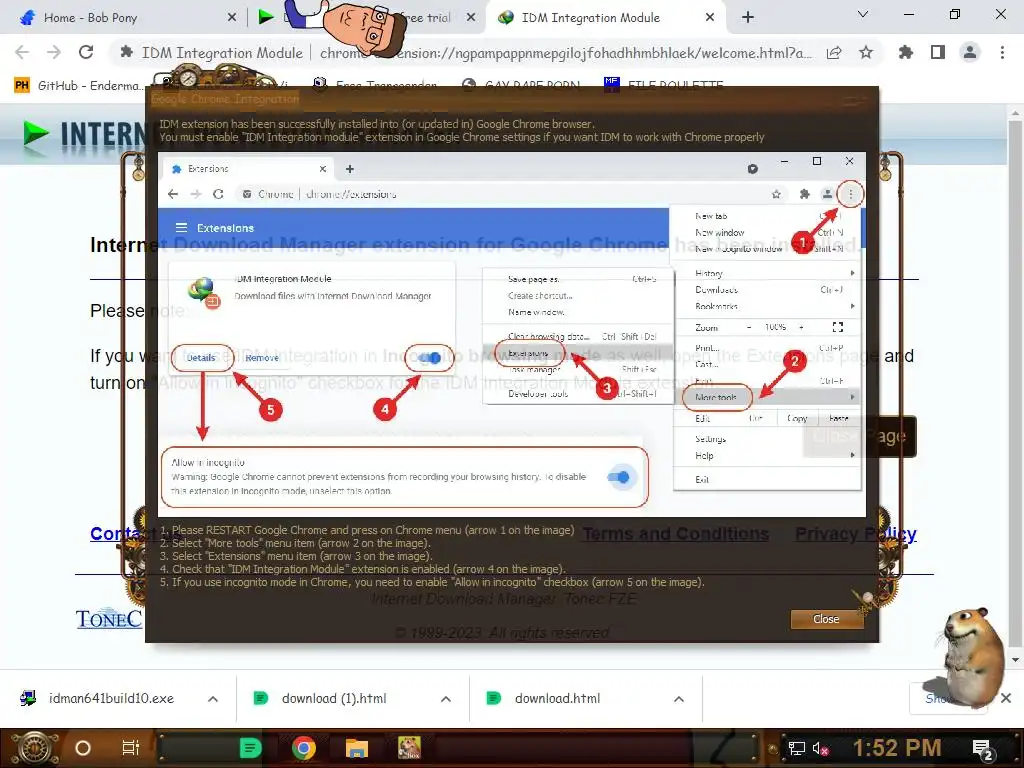Click the IDM Integration Module tab favicon

505,18
